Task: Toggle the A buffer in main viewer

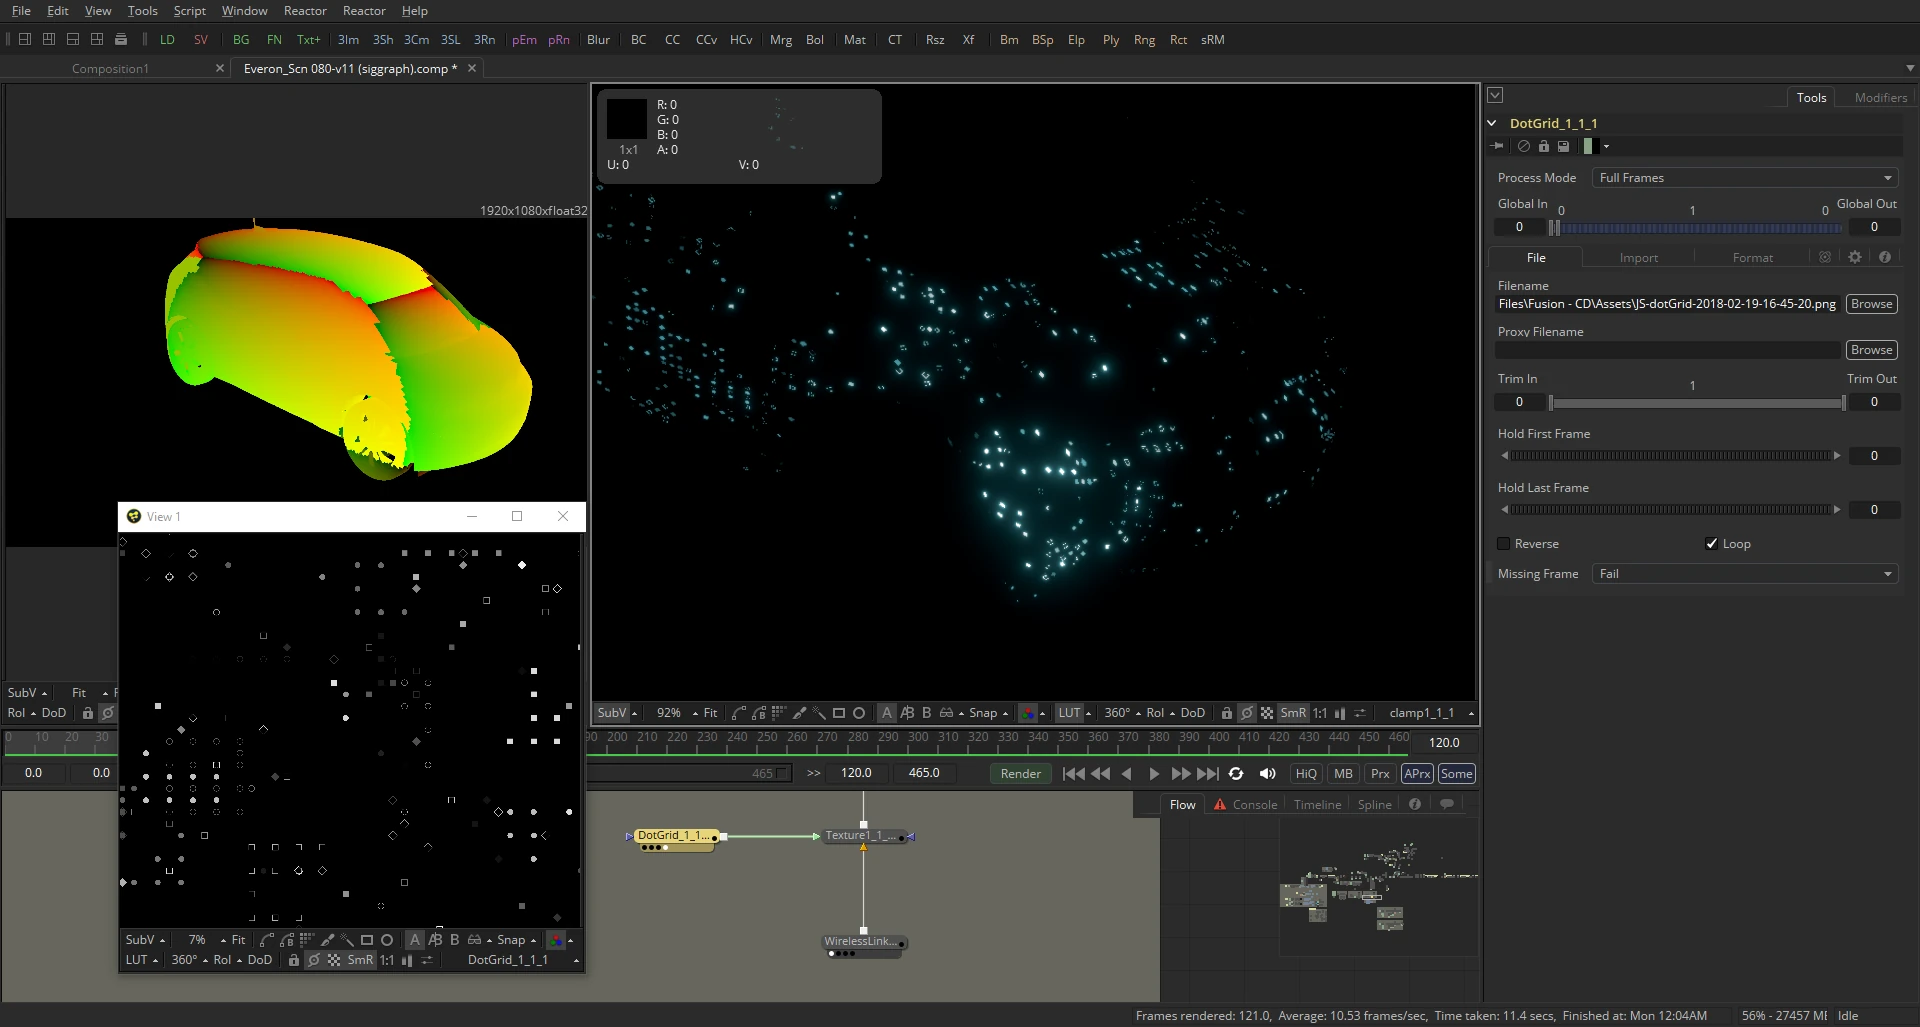Action: (x=887, y=713)
